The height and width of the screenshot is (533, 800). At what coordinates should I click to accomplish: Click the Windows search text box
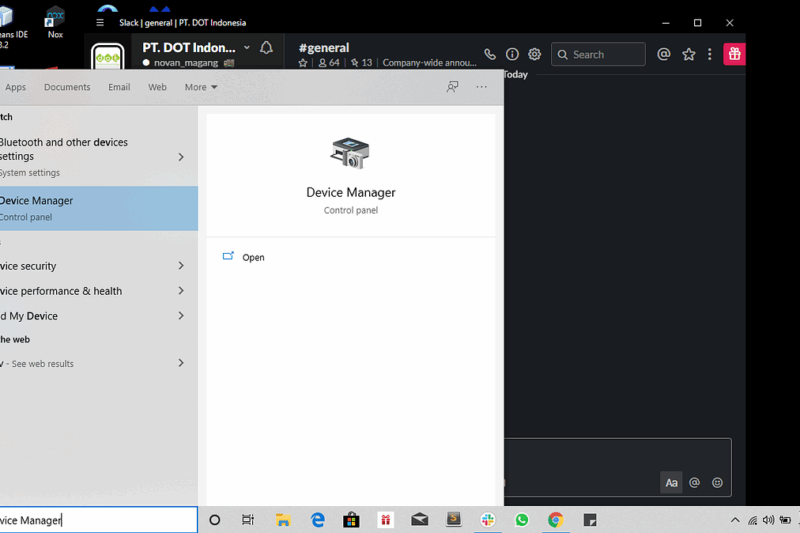pos(98,520)
